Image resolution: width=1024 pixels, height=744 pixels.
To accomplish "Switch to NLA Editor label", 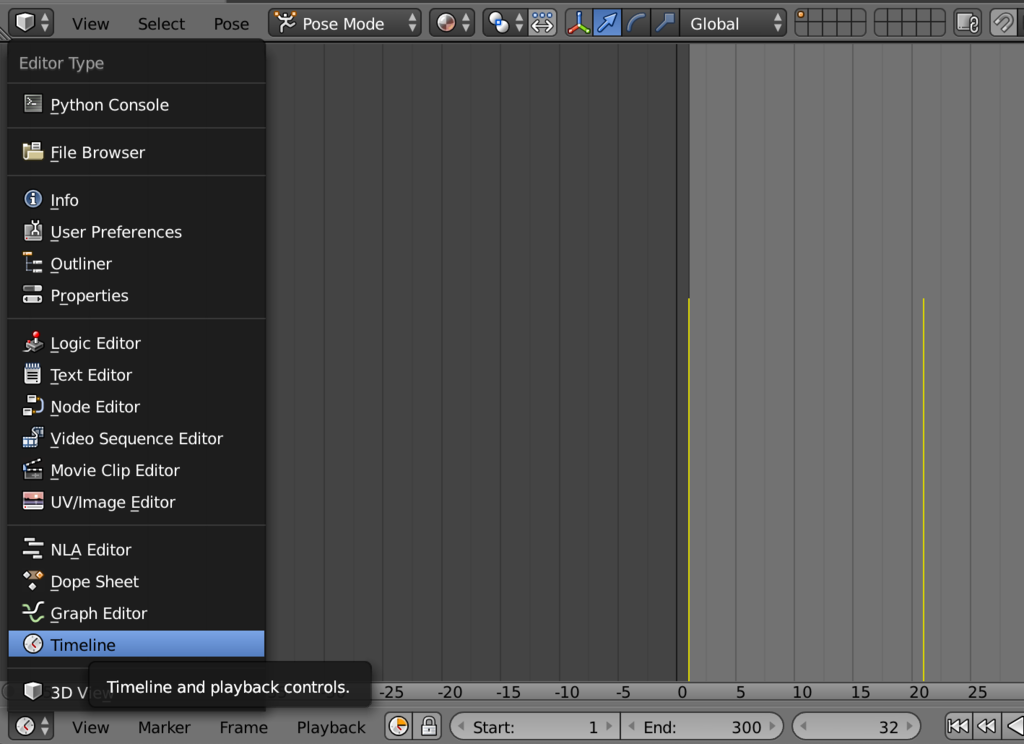I will [x=91, y=550].
